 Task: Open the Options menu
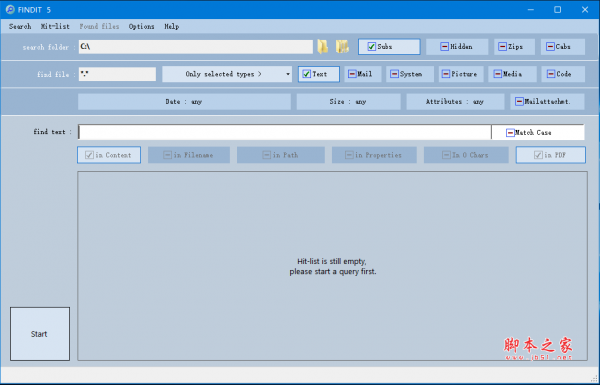coord(142,26)
